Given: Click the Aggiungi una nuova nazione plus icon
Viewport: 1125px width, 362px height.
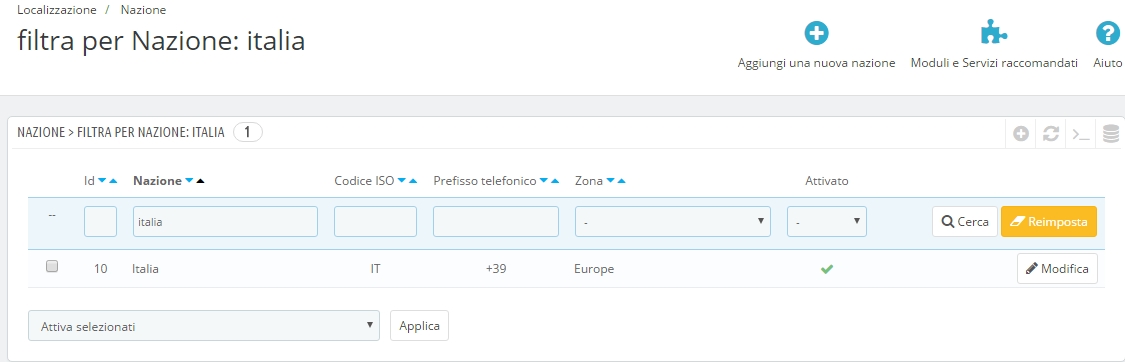Looking at the screenshot, I should point(816,34).
